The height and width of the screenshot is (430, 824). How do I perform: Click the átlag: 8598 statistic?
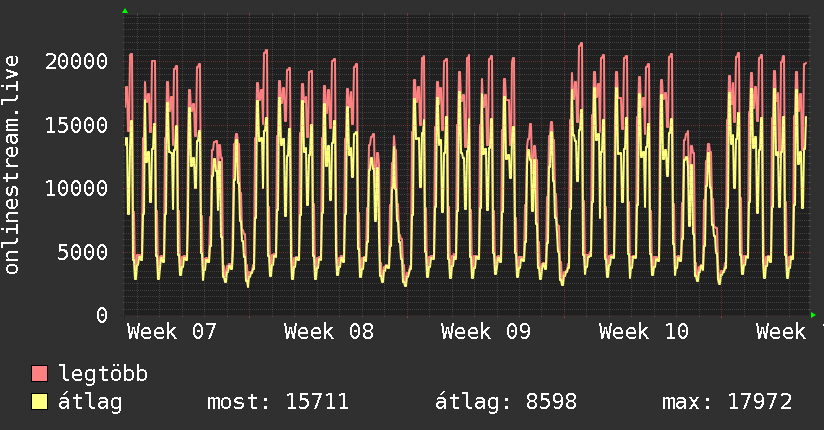click(x=505, y=402)
